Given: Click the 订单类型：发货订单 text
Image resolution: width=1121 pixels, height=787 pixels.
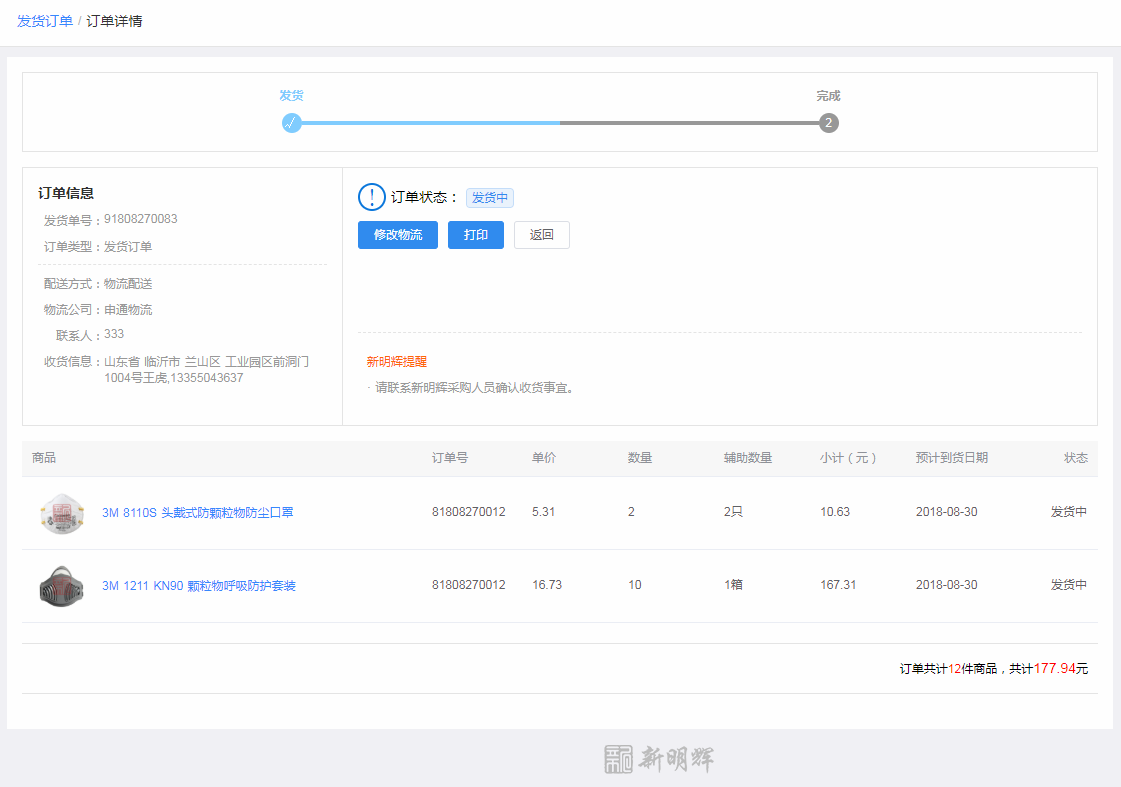Looking at the screenshot, I should click(98, 247).
